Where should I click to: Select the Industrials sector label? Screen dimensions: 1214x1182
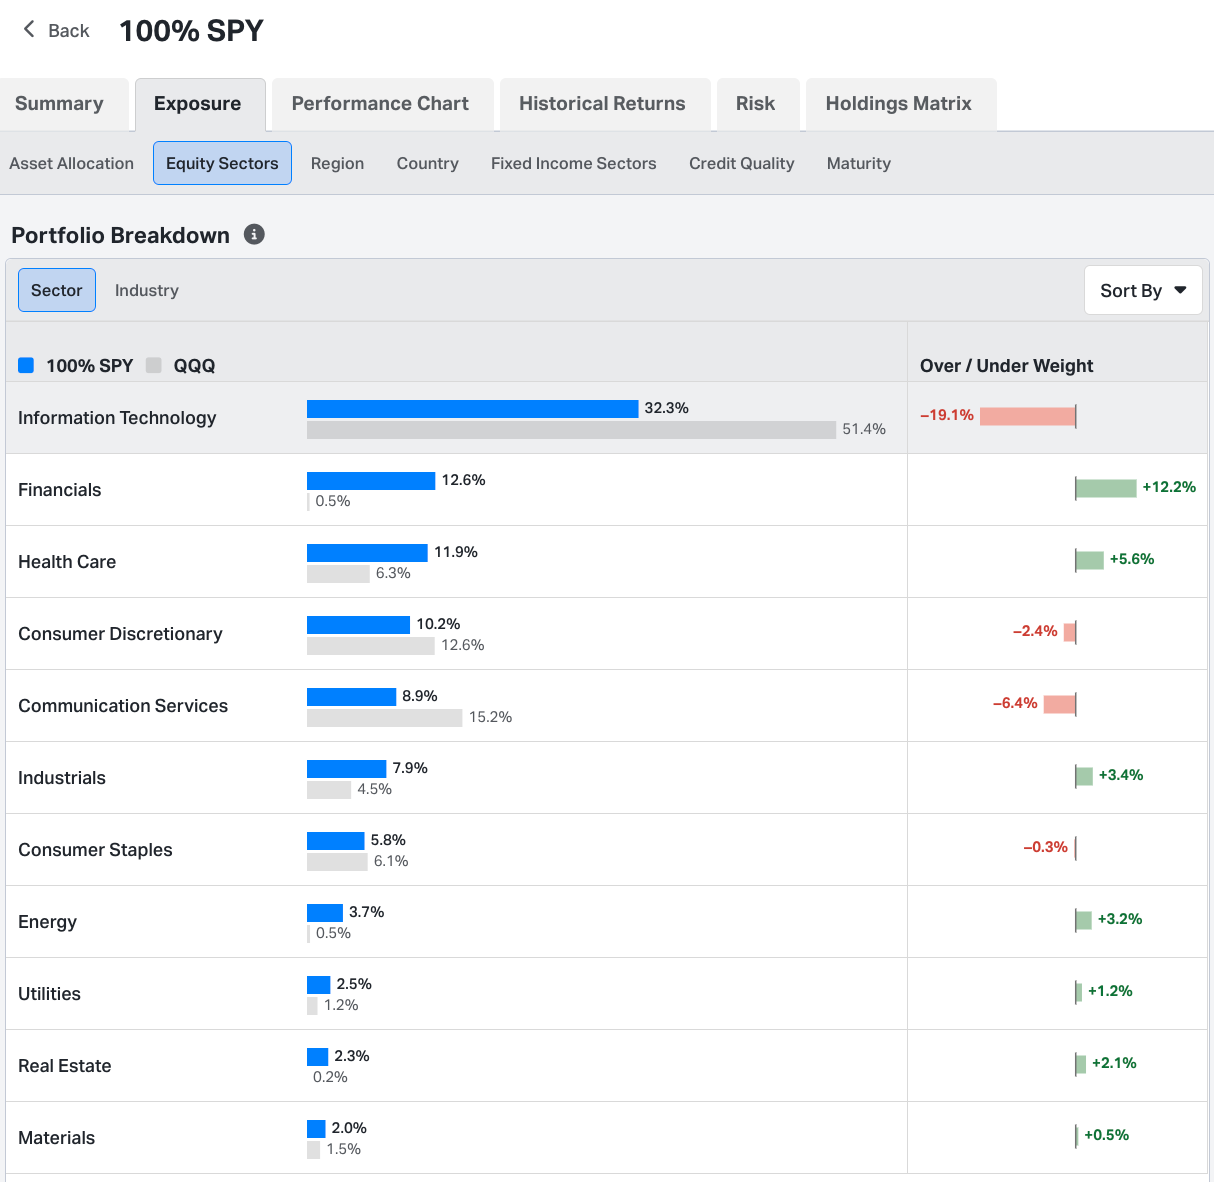62,778
